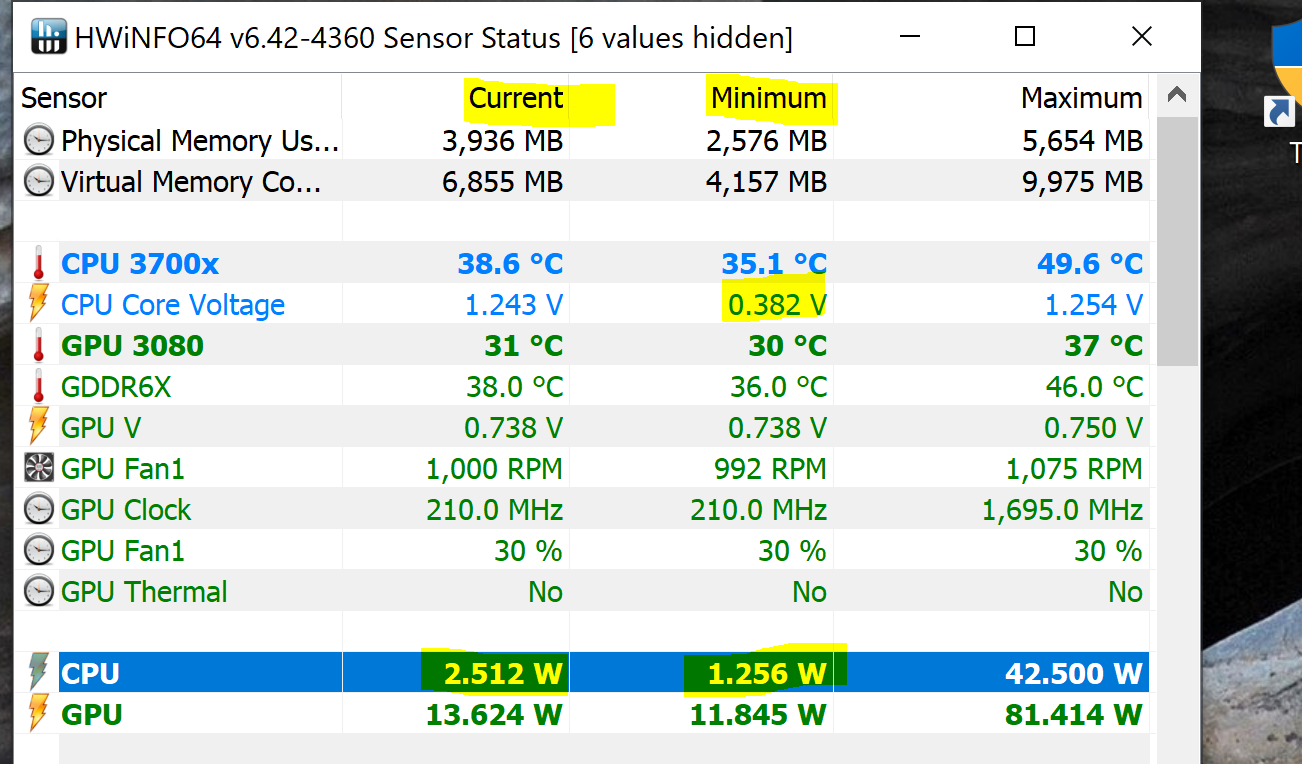
Task: Click the 13.624 W current GPU power
Action: pos(494,715)
